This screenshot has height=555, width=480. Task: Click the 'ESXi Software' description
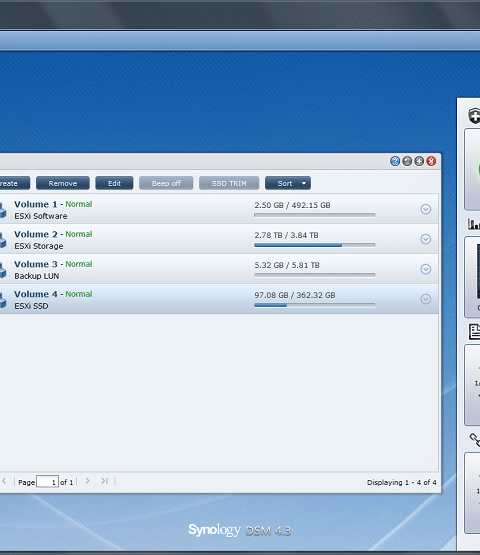(41, 216)
